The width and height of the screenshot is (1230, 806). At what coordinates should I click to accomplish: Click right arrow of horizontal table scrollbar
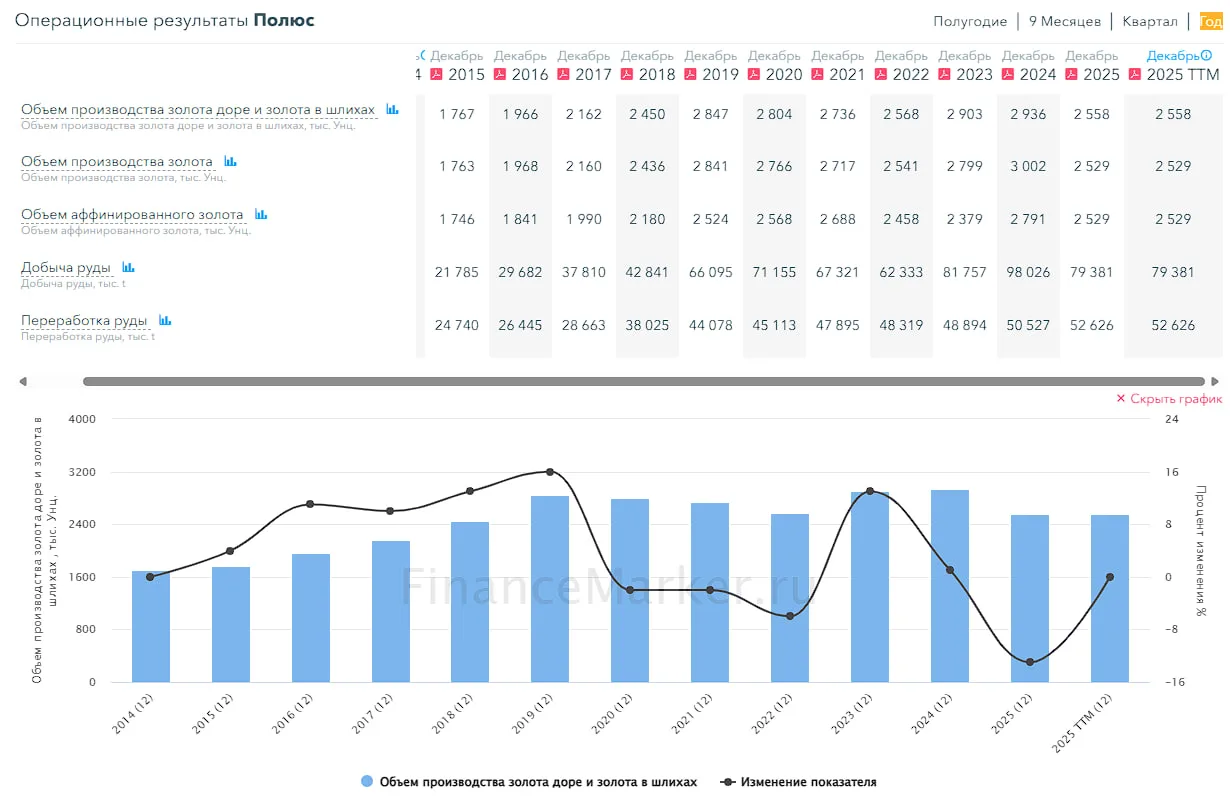point(1215,381)
